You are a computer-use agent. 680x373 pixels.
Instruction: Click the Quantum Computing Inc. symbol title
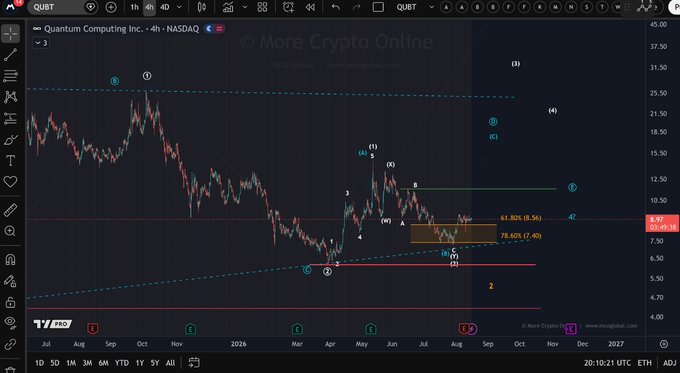coord(94,29)
